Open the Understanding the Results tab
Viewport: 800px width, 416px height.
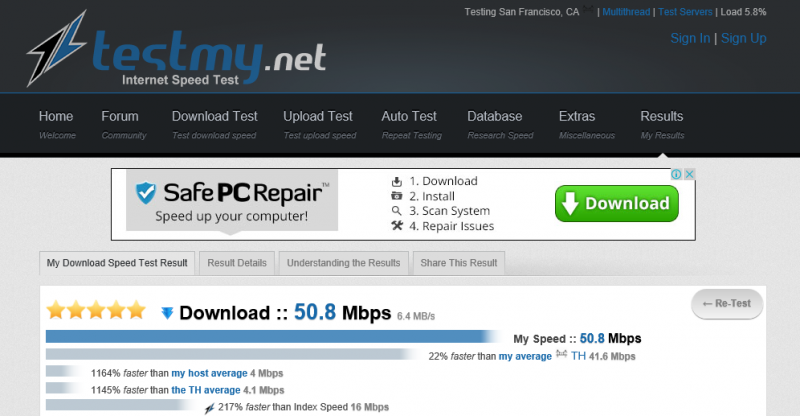tap(343, 263)
